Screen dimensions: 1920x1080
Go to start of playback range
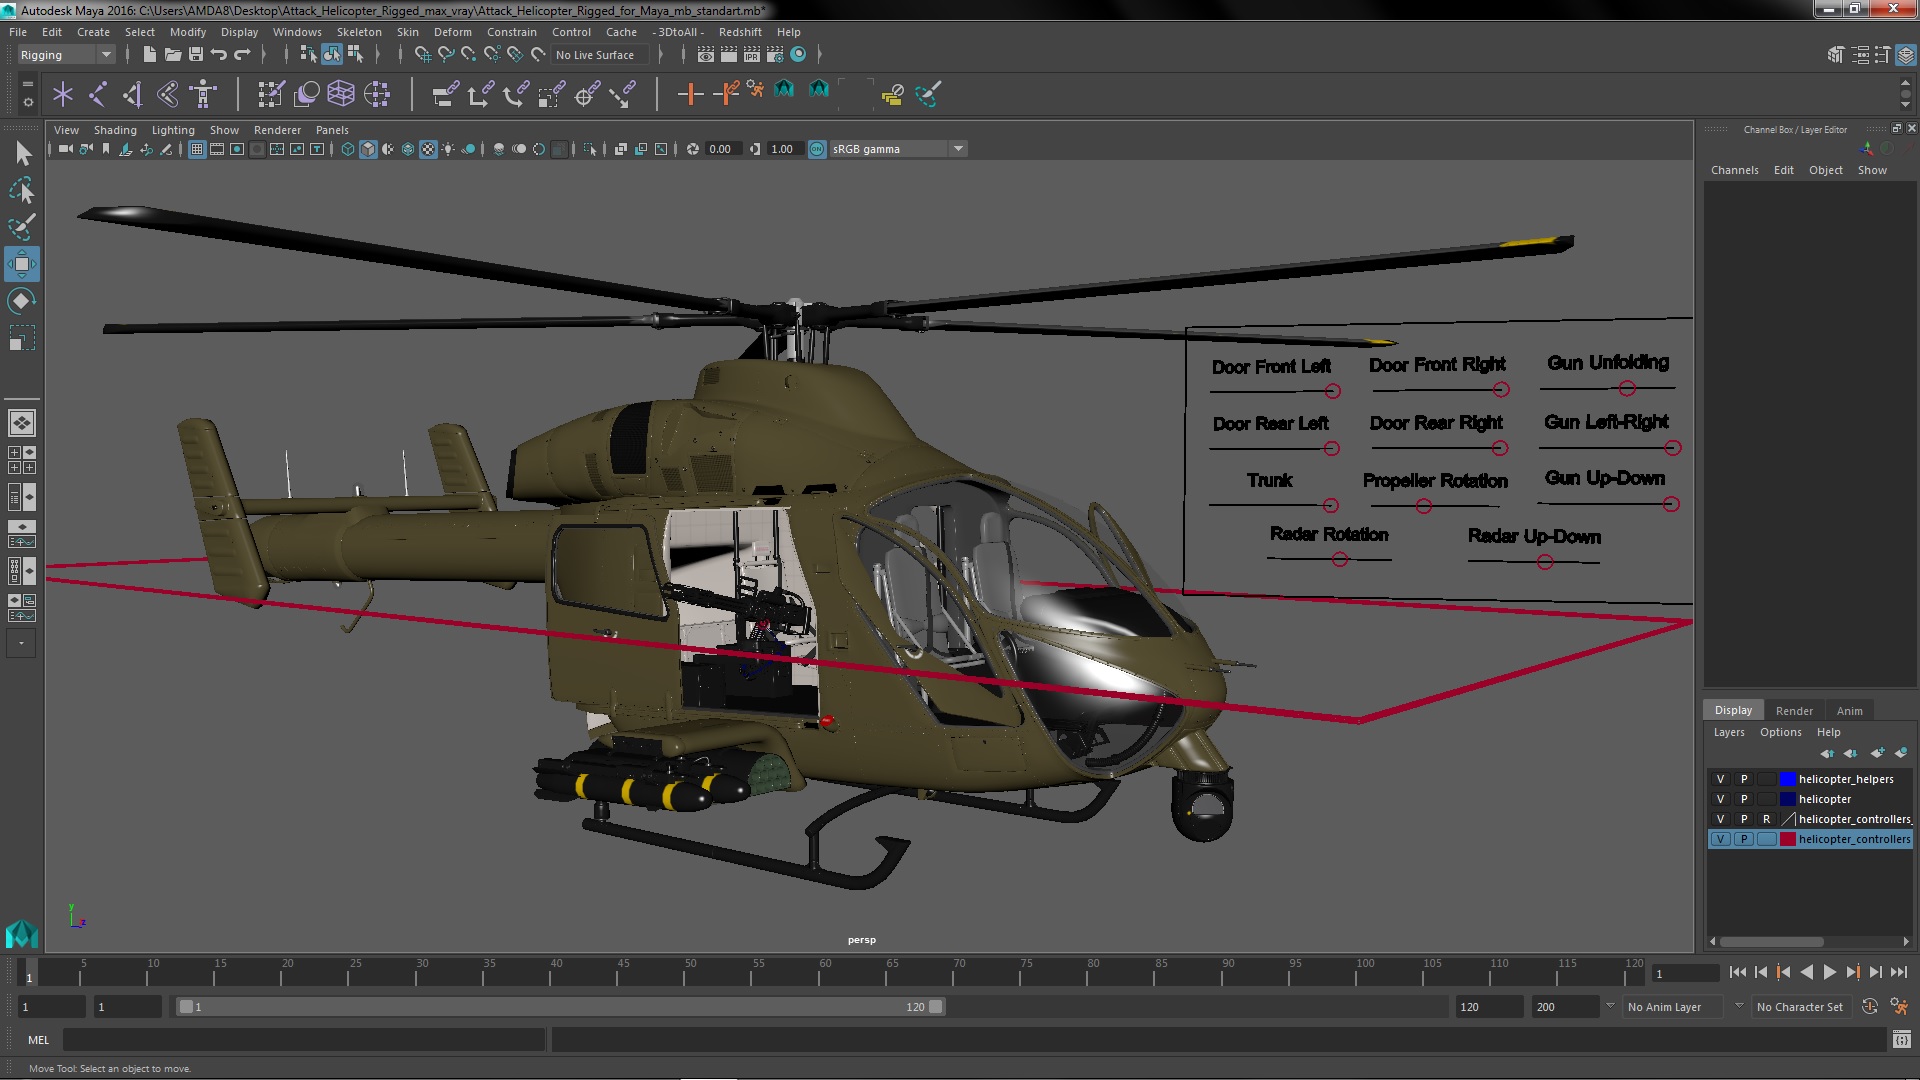click(x=1737, y=972)
